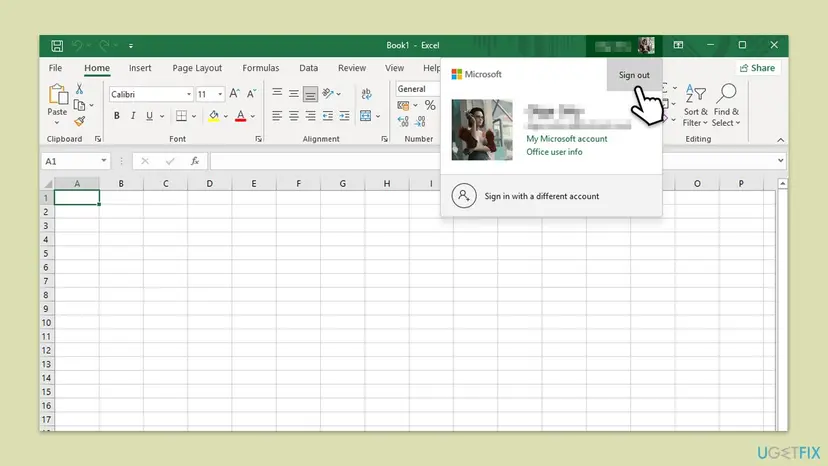The height and width of the screenshot is (466, 828).
Task: Click the Borders icon
Action: click(x=181, y=116)
